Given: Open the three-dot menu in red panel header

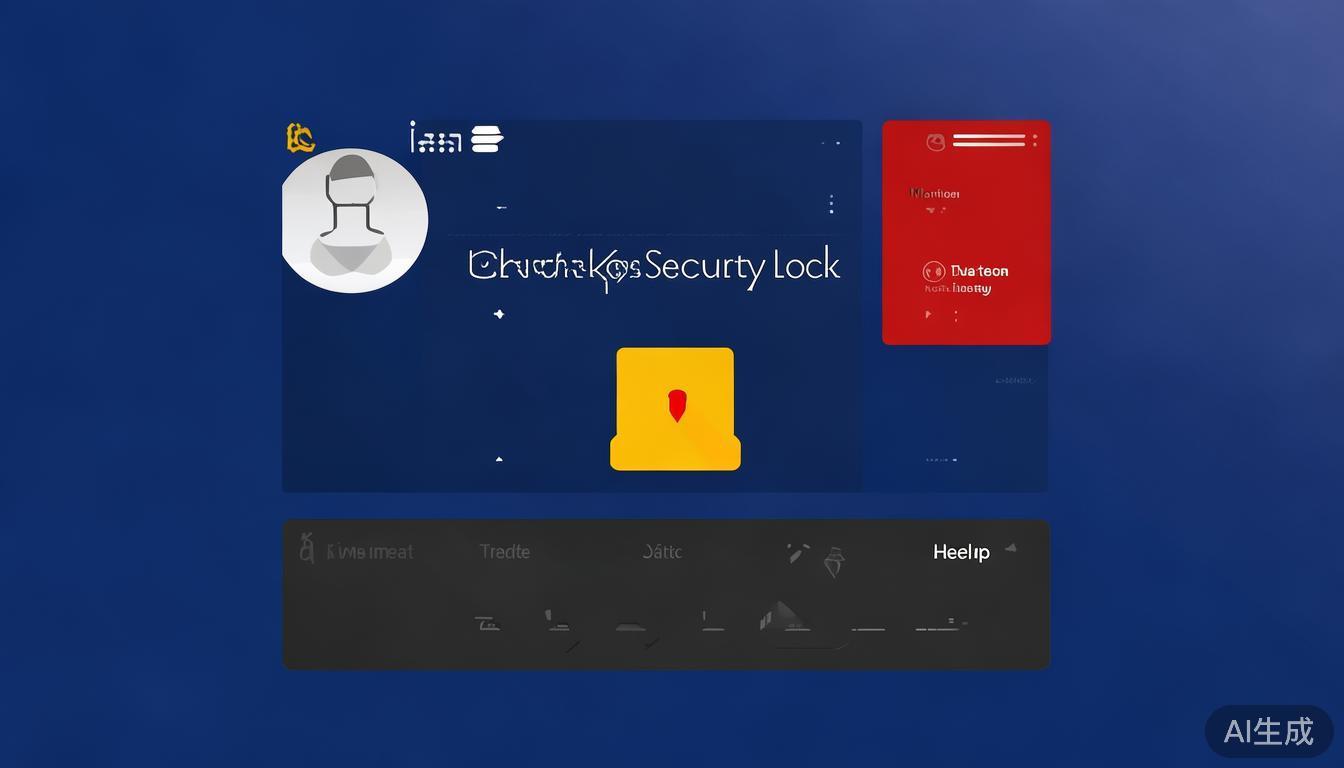Looking at the screenshot, I should 1035,141.
